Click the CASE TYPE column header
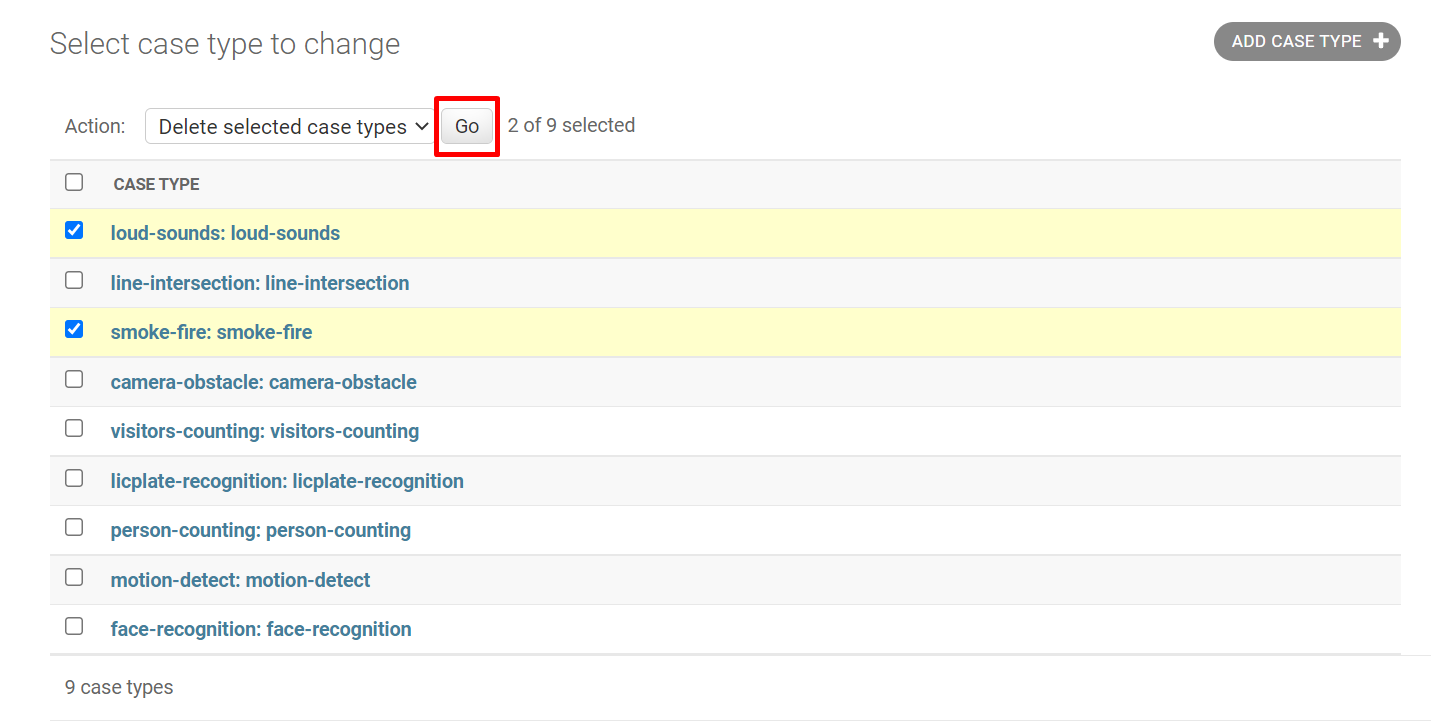Image resolution: width=1445 pixels, height=724 pixels. click(156, 185)
